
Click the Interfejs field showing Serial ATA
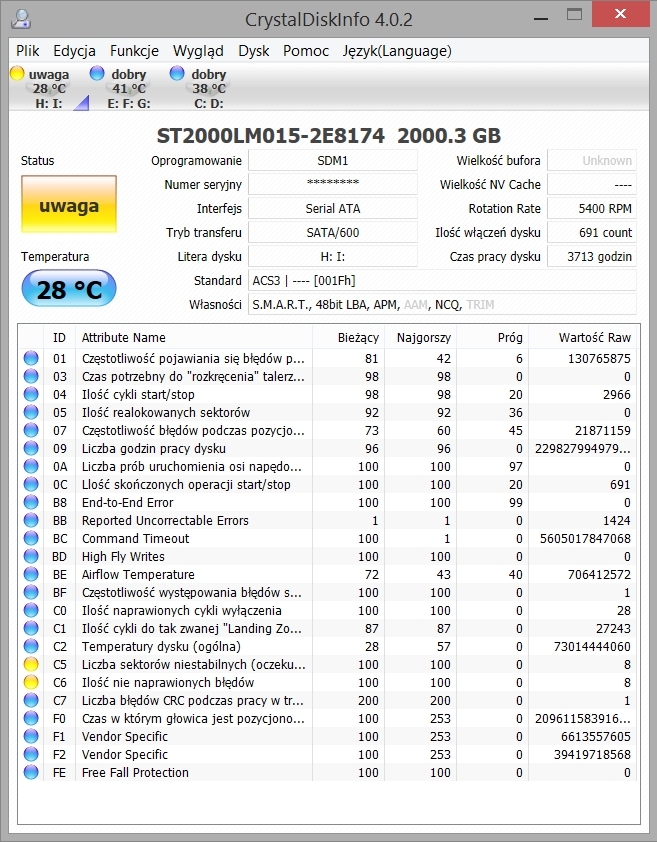pyautogui.click(x=333, y=208)
